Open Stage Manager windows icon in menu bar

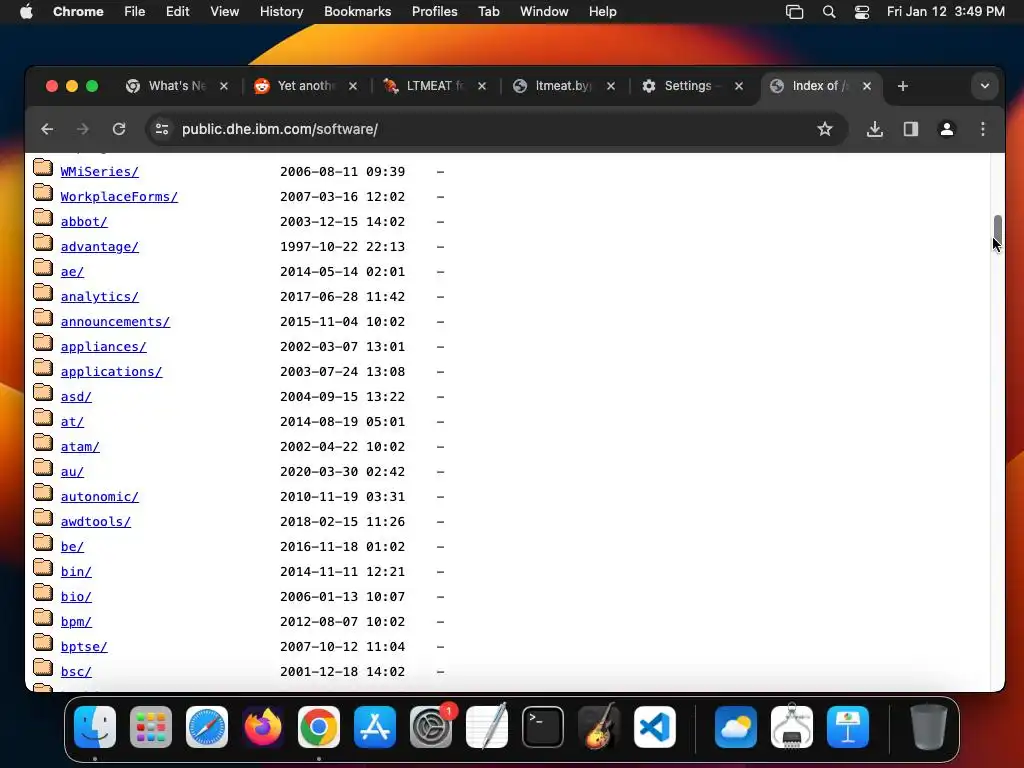pyautogui.click(x=794, y=12)
